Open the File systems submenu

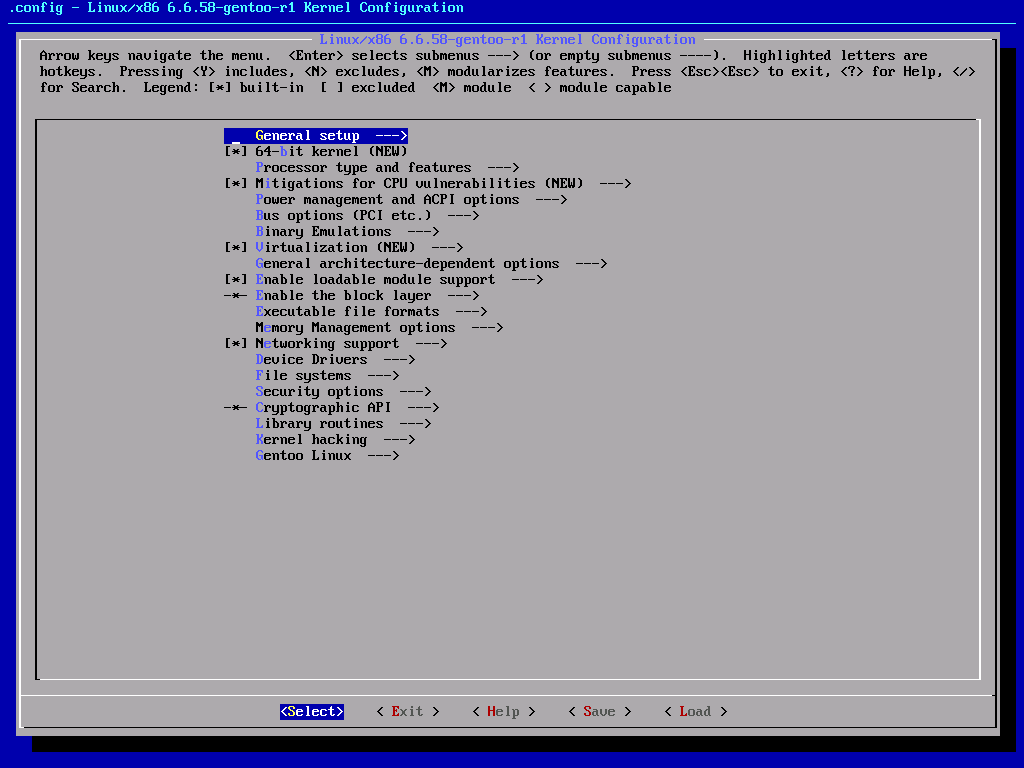point(327,376)
